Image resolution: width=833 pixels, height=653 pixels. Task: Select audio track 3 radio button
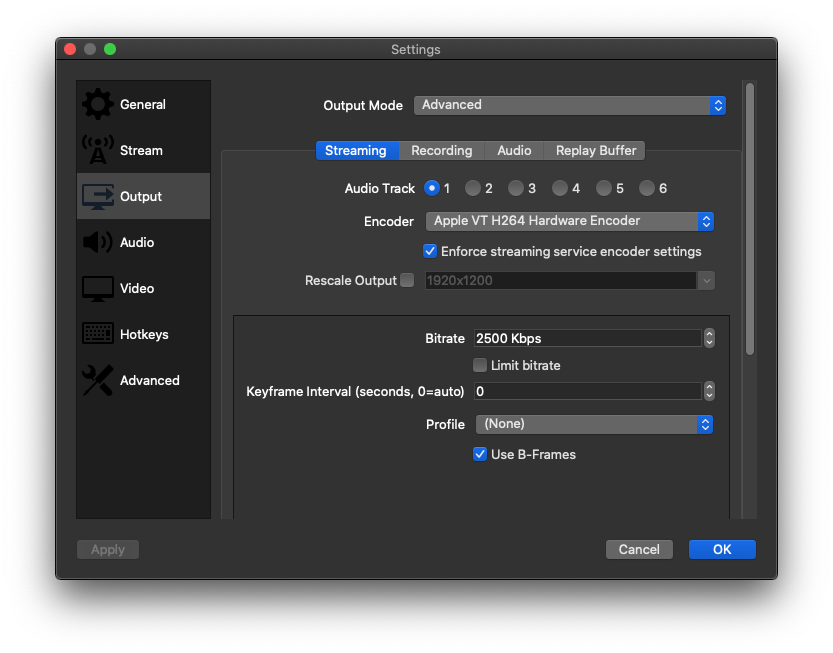pyautogui.click(x=515, y=188)
